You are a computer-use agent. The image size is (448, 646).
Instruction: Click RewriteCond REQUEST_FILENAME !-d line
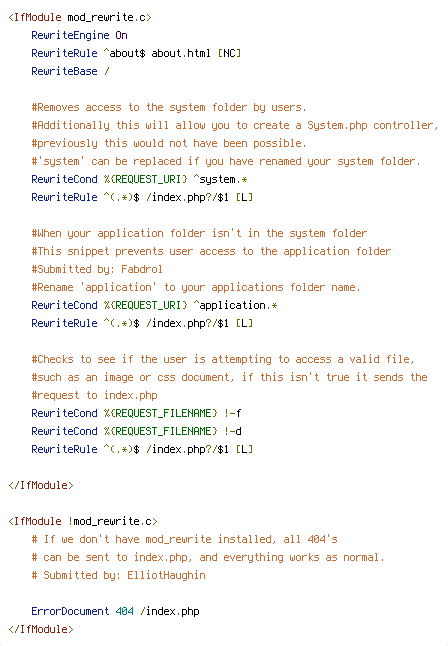pos(136,431)
